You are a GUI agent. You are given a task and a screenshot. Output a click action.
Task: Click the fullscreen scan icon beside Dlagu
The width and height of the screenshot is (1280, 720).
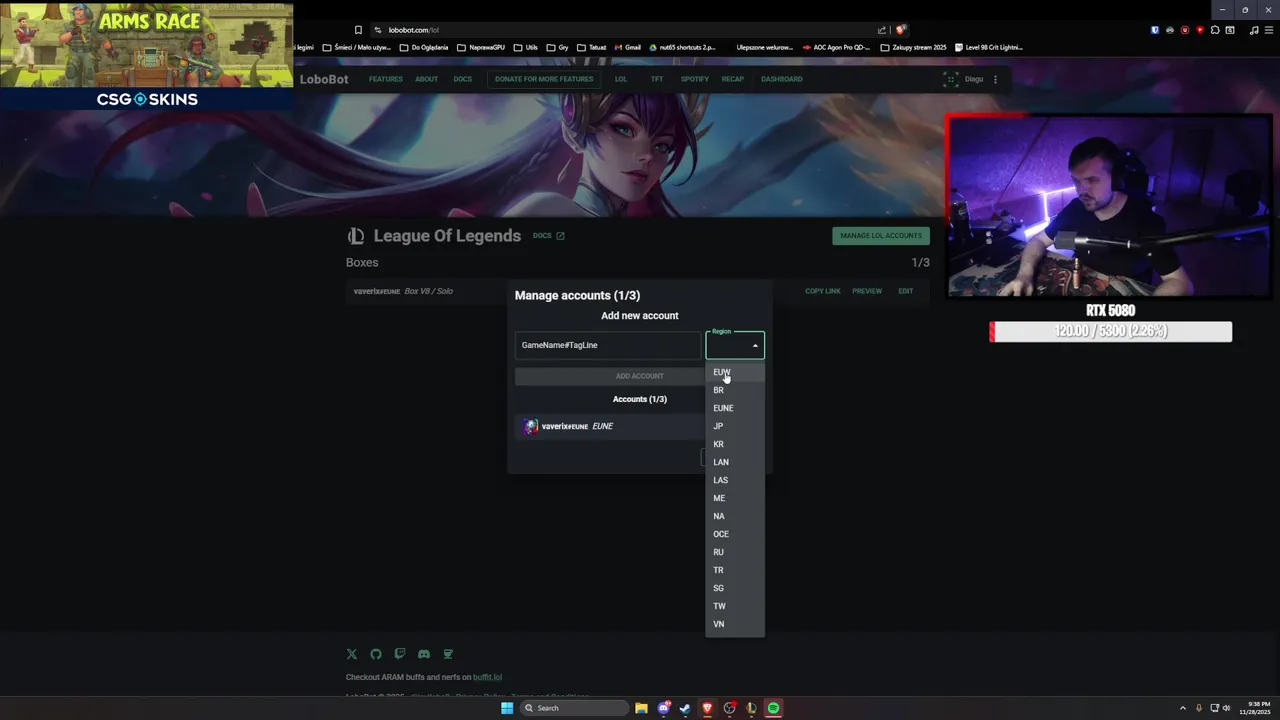950,79
